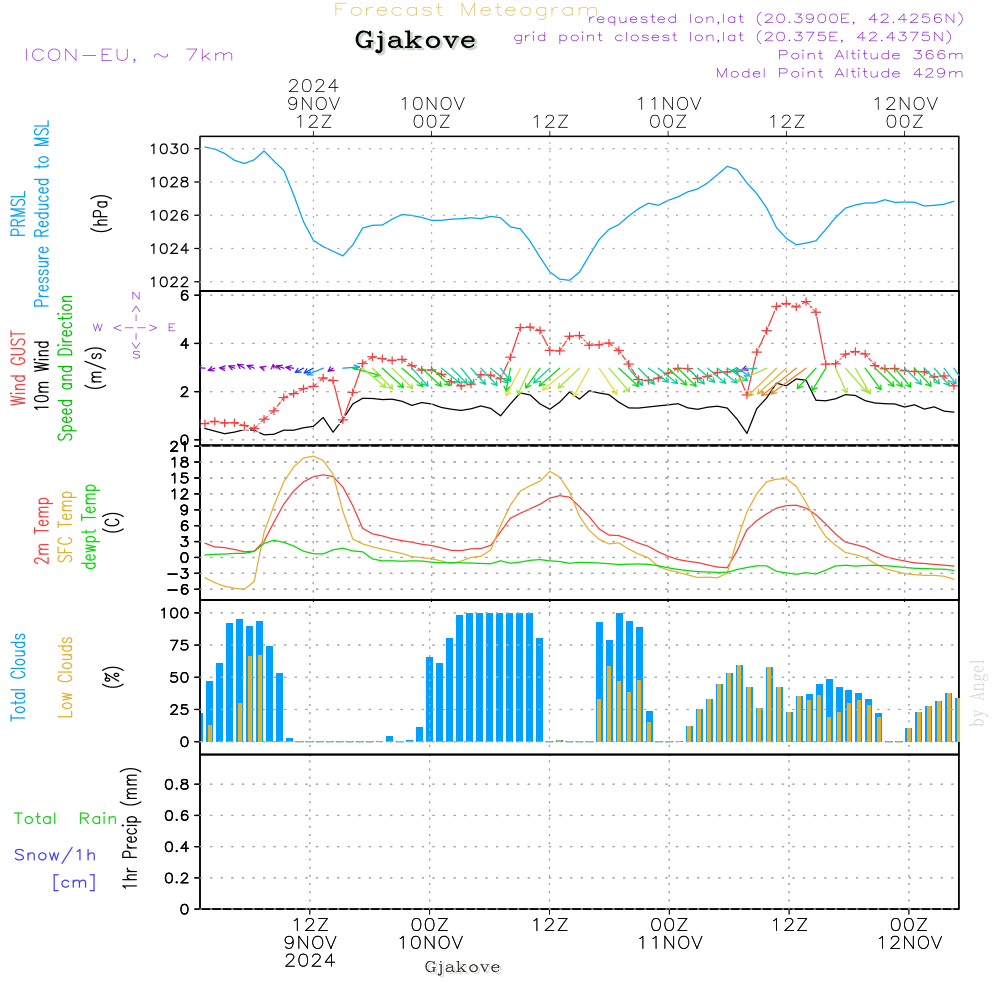Viewport: 1000px width, 1000px height.
Task: Click the green 'dewpt Temp' legend label
Action: pyautogui.click(x=89, y=527)
